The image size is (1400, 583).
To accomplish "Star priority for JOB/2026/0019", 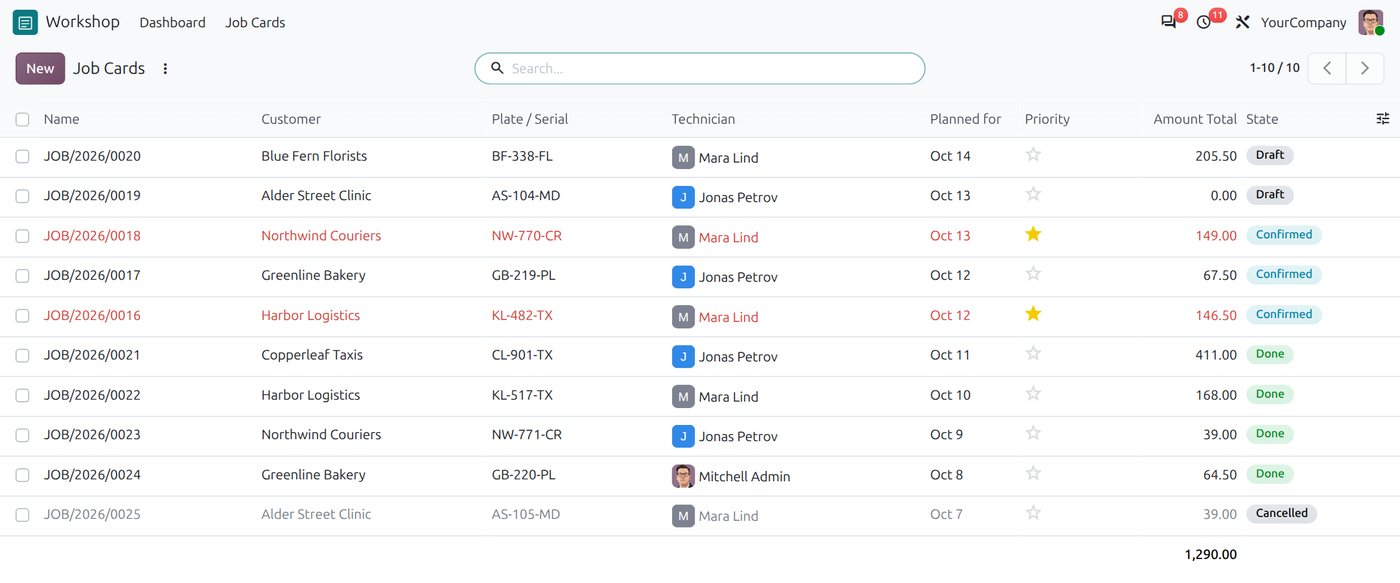I will point(1033,194).
